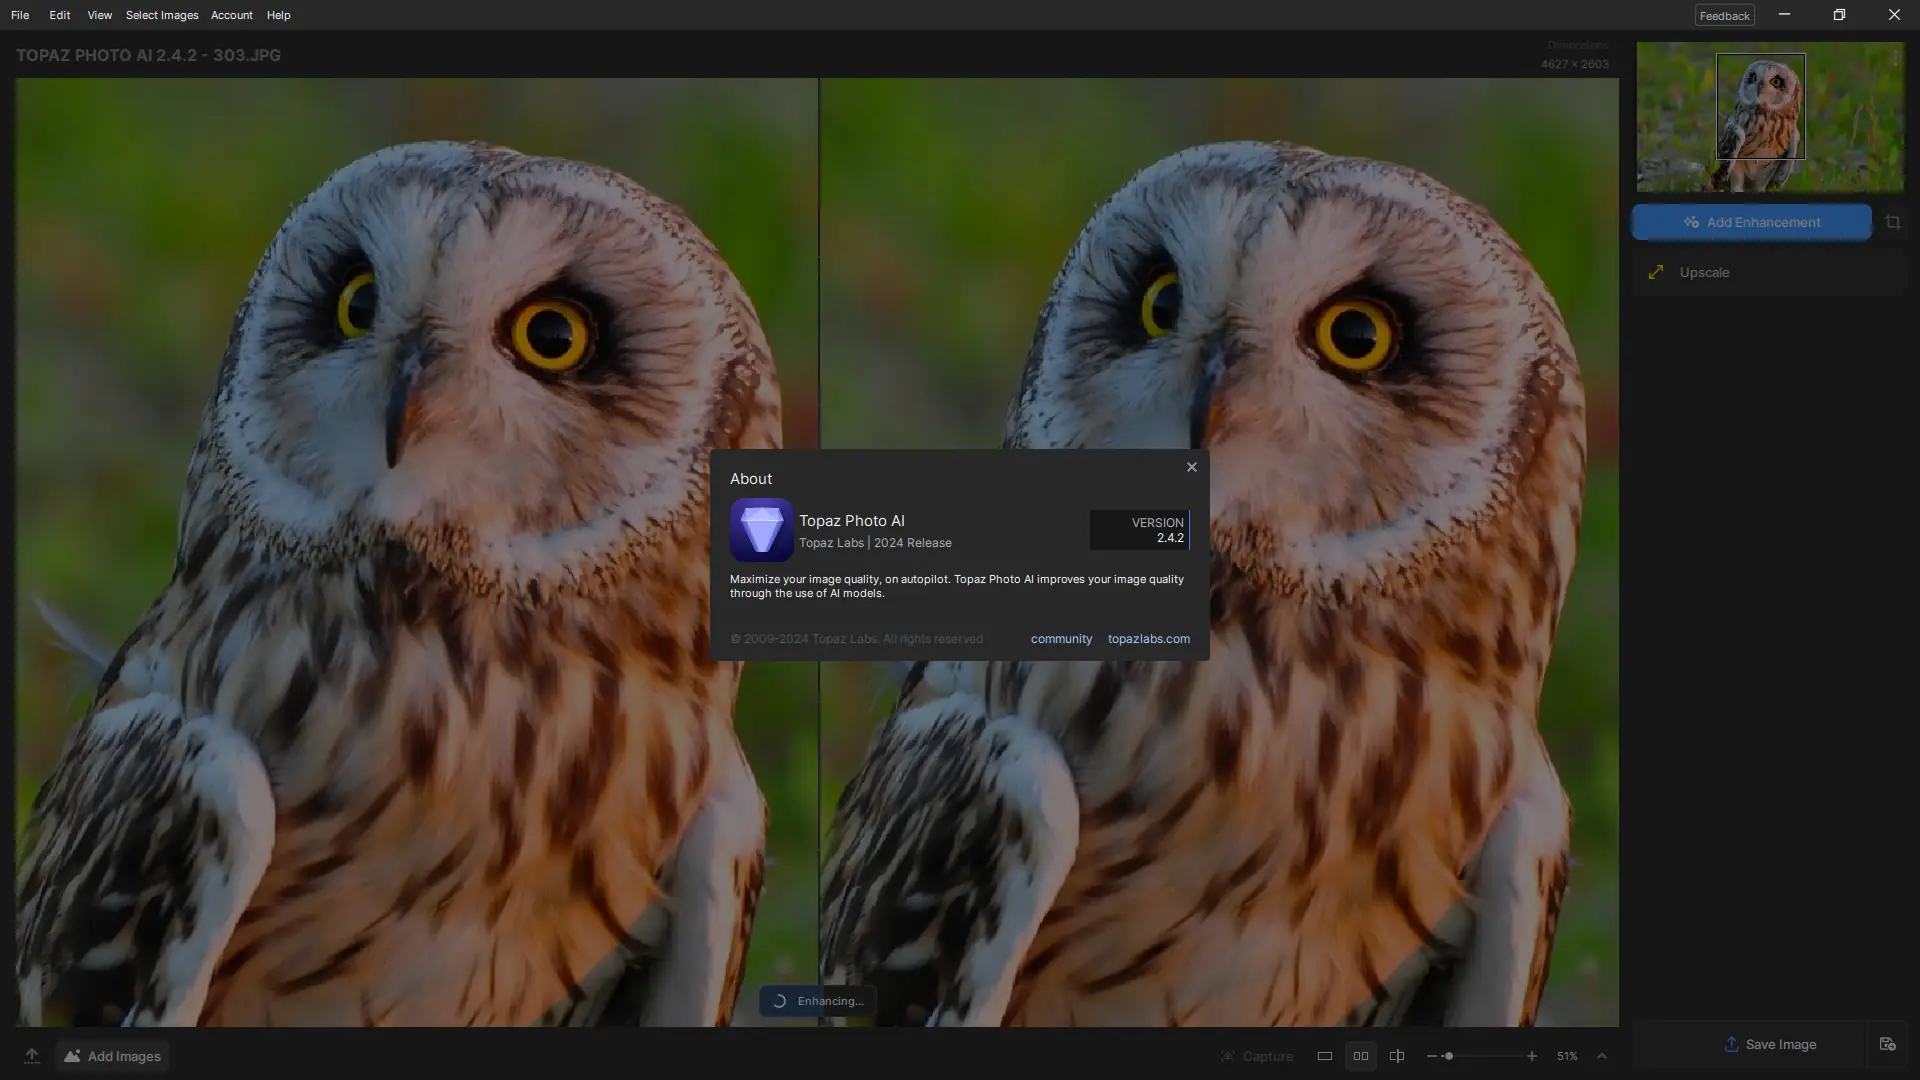Click the zoom in plus icon
Viewport: 1920px width, 1080px height.
pos(1531,1056)
